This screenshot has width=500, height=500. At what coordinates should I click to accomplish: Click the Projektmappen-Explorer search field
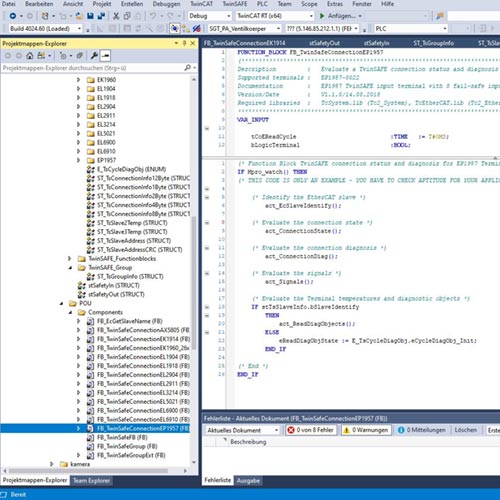coord(93,68)
